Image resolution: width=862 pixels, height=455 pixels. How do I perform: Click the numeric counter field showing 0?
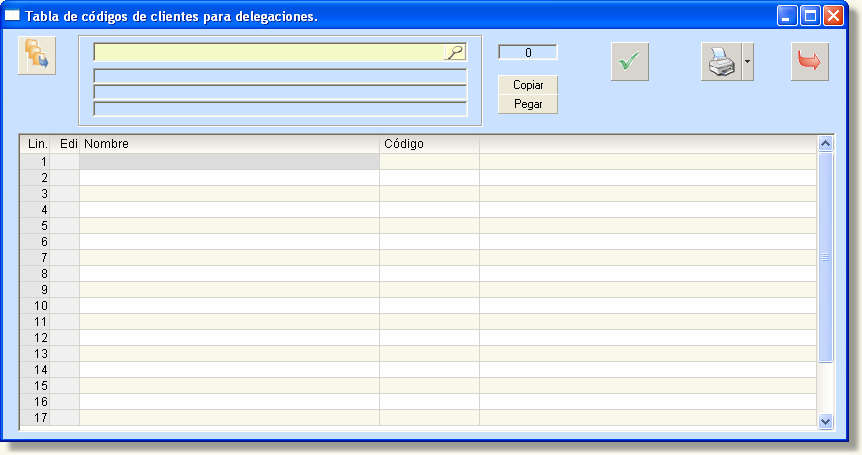(x=527, y=52)
